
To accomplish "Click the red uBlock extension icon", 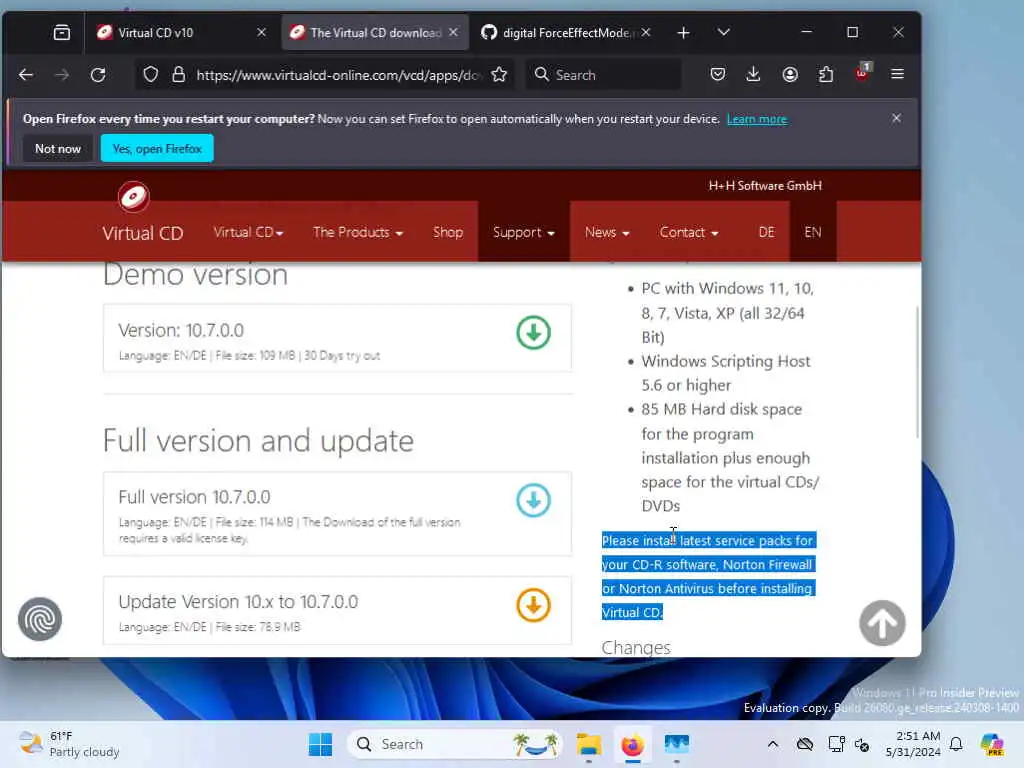I will pos(862,73).
